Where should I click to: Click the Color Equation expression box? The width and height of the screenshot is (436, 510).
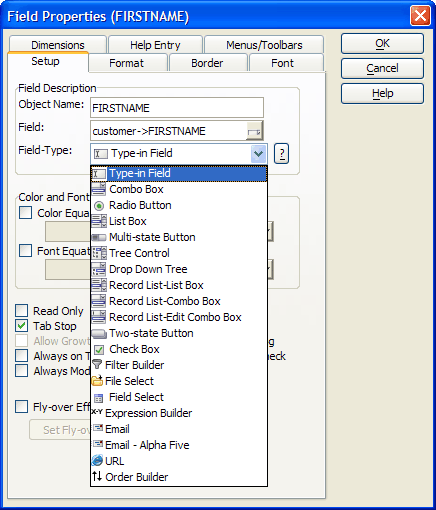coord(68,232)
